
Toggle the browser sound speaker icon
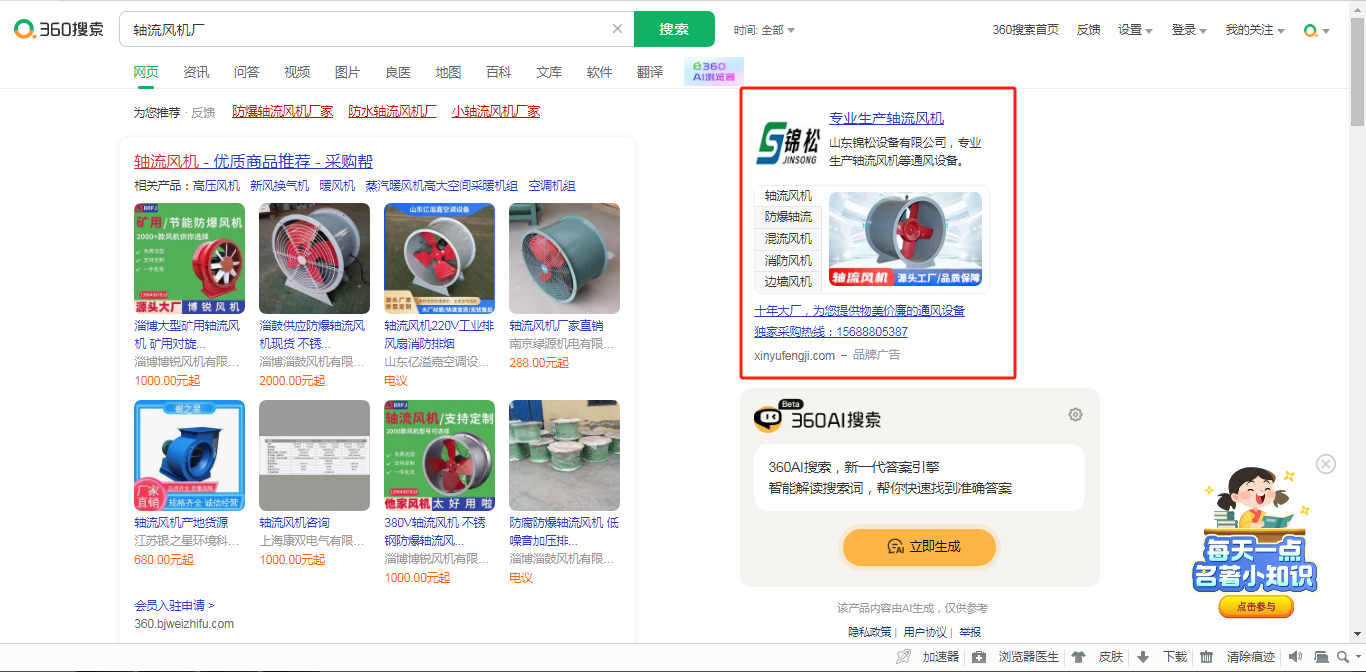pyautogui.click(x=1295, y=657)
